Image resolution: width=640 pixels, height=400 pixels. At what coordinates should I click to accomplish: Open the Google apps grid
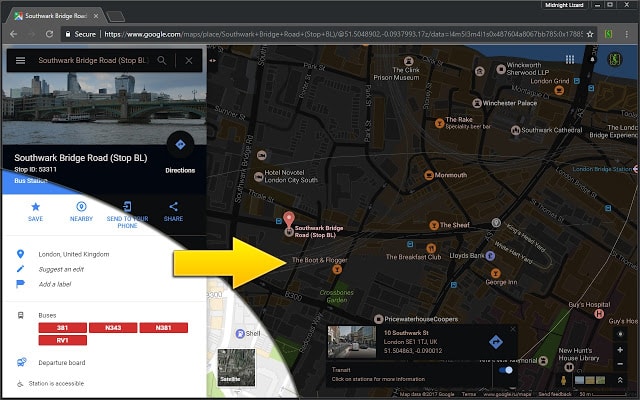tap(570, 60)
